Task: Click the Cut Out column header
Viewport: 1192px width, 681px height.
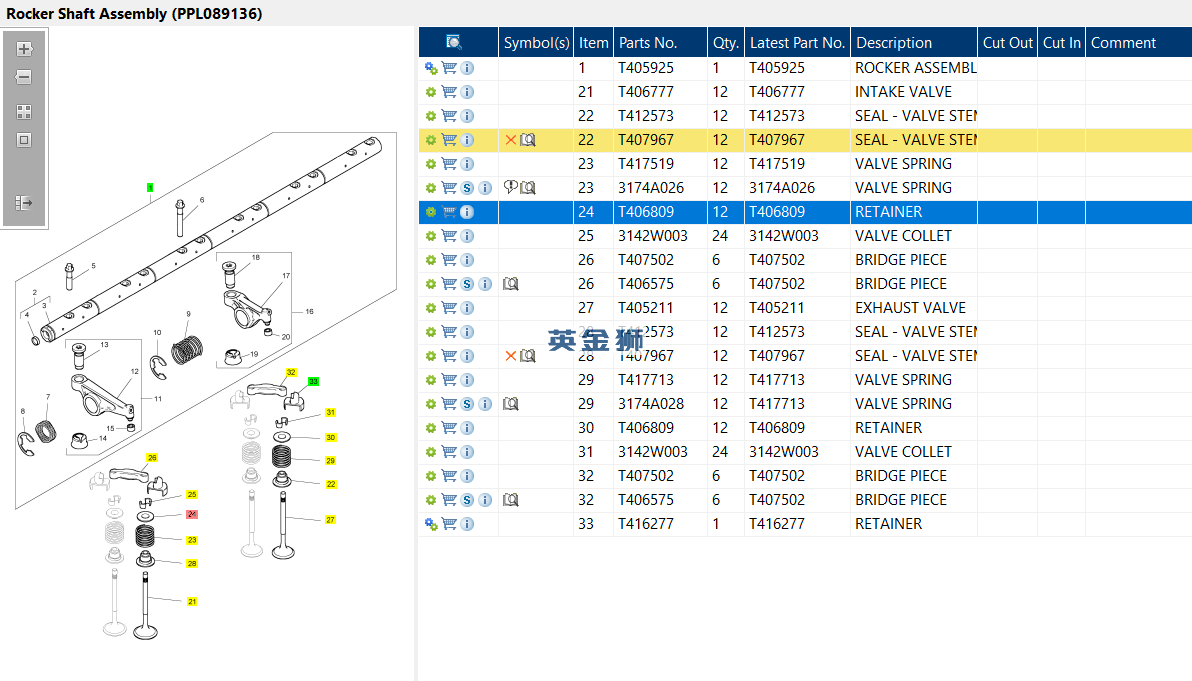Action: point(1007,43)
